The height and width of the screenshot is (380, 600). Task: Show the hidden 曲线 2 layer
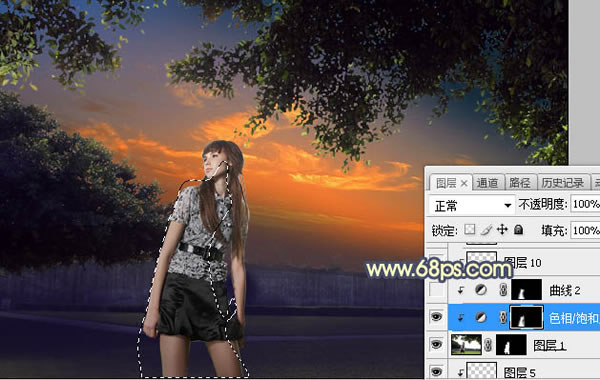437,290
